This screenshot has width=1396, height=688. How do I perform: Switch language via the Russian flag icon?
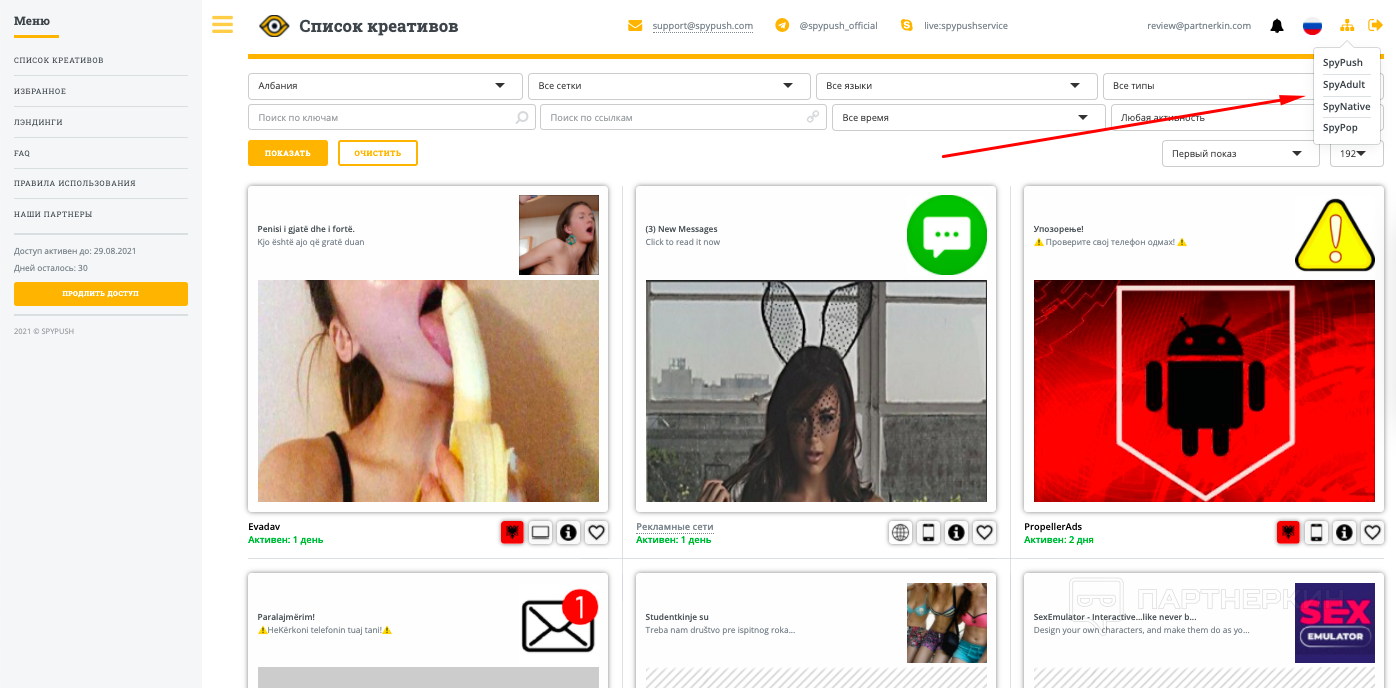click(1312, 26)
